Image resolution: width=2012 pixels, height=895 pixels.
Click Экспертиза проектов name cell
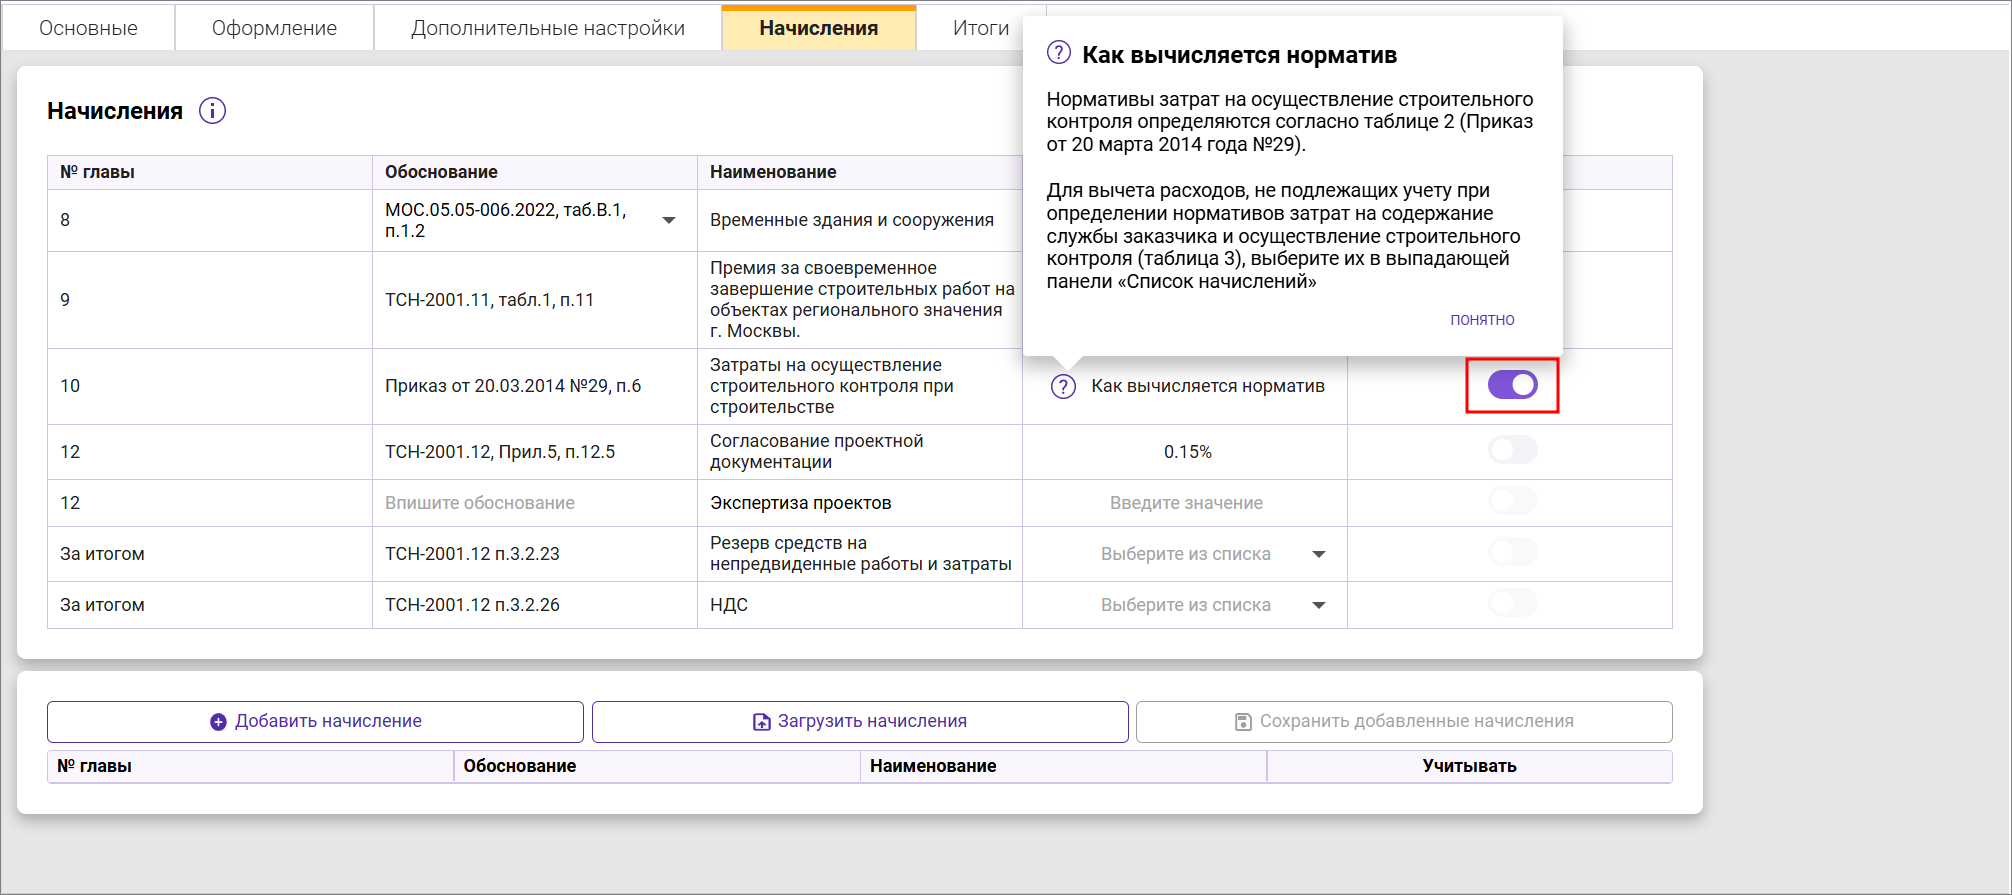click(860, 503)
